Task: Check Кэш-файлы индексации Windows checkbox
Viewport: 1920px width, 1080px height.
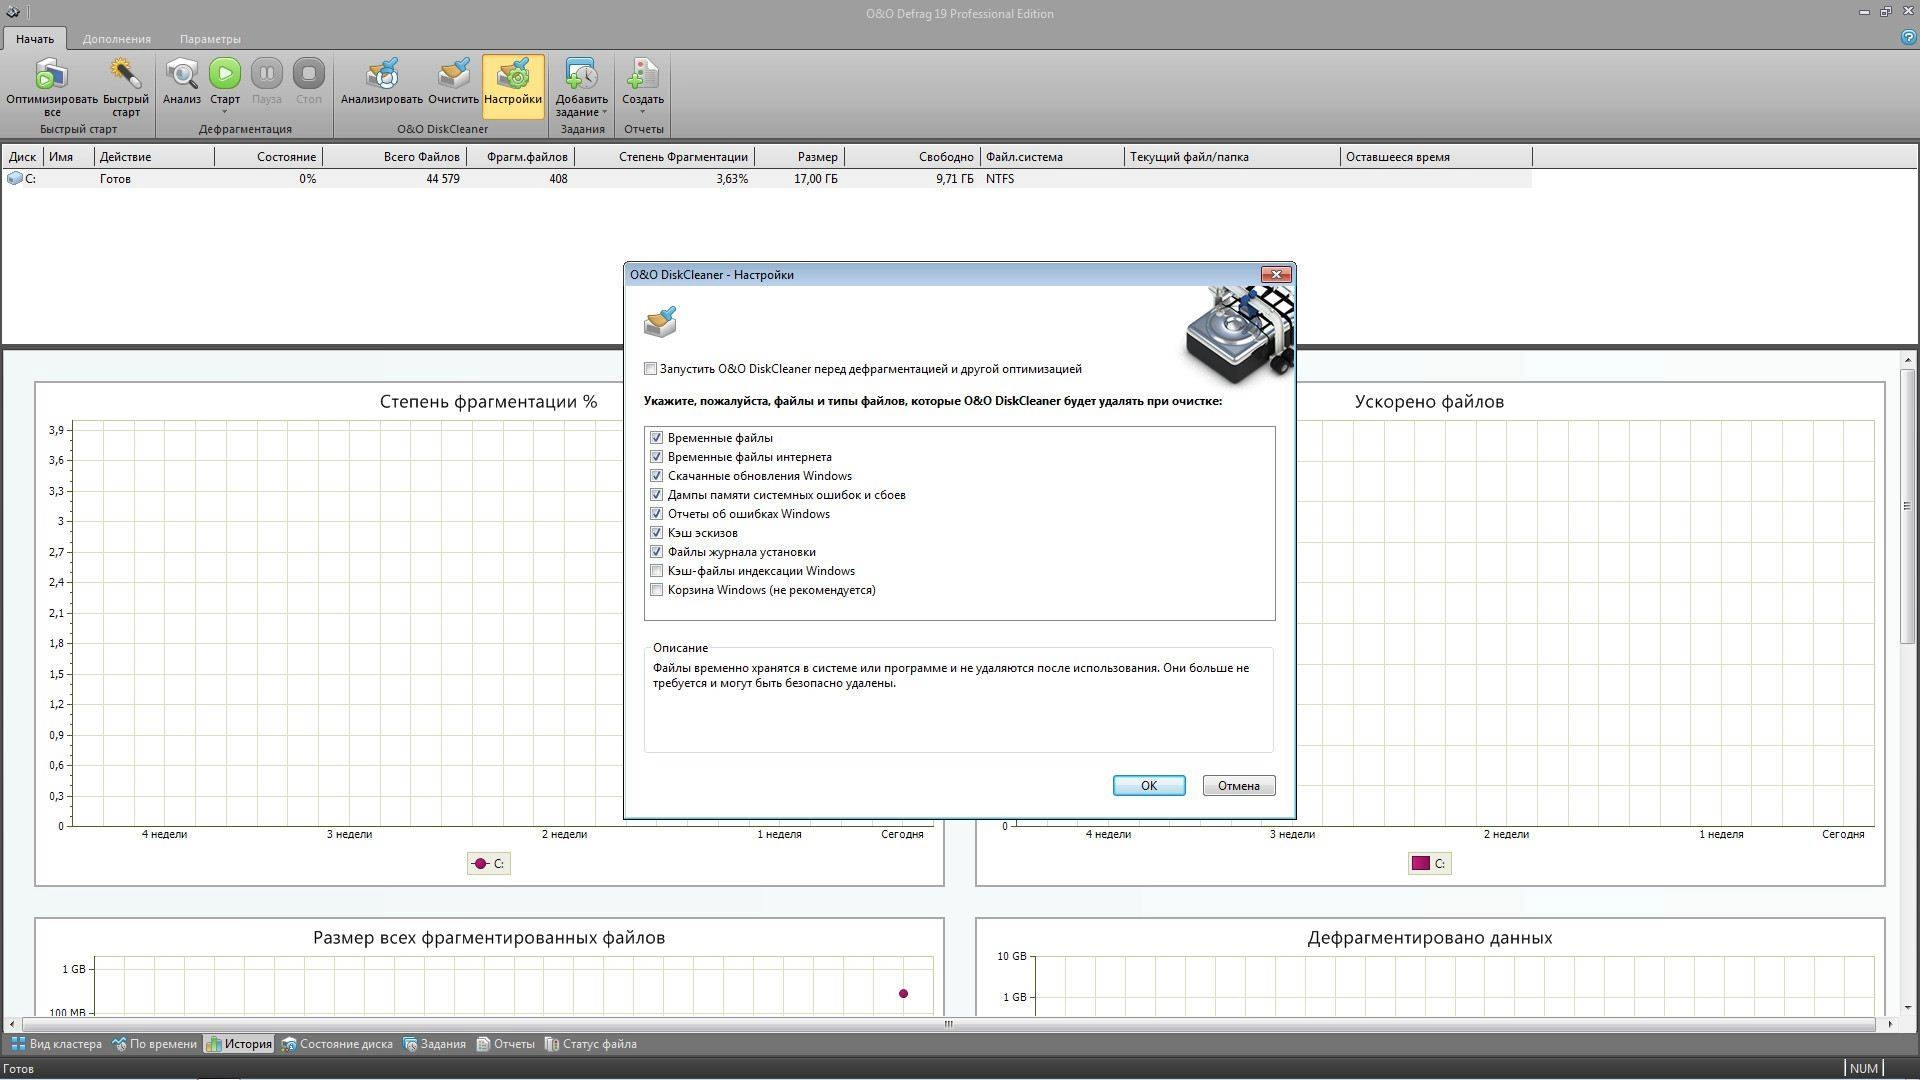Action: [x=657, y=571]
